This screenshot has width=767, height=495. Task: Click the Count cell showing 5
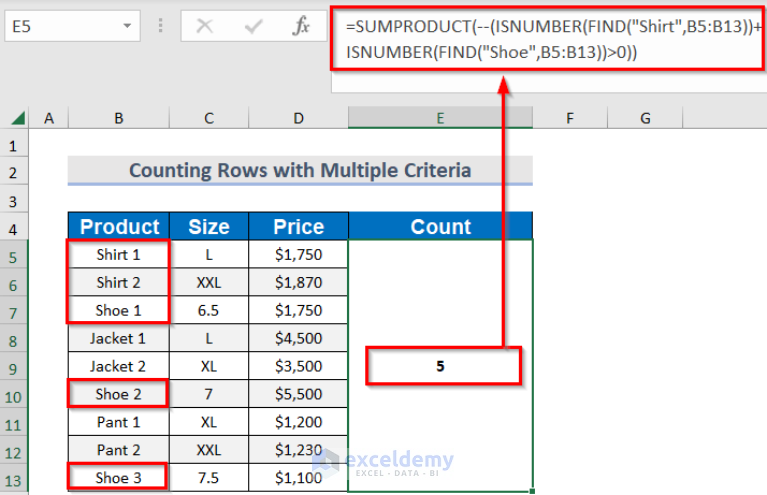(x=440, y=366)
